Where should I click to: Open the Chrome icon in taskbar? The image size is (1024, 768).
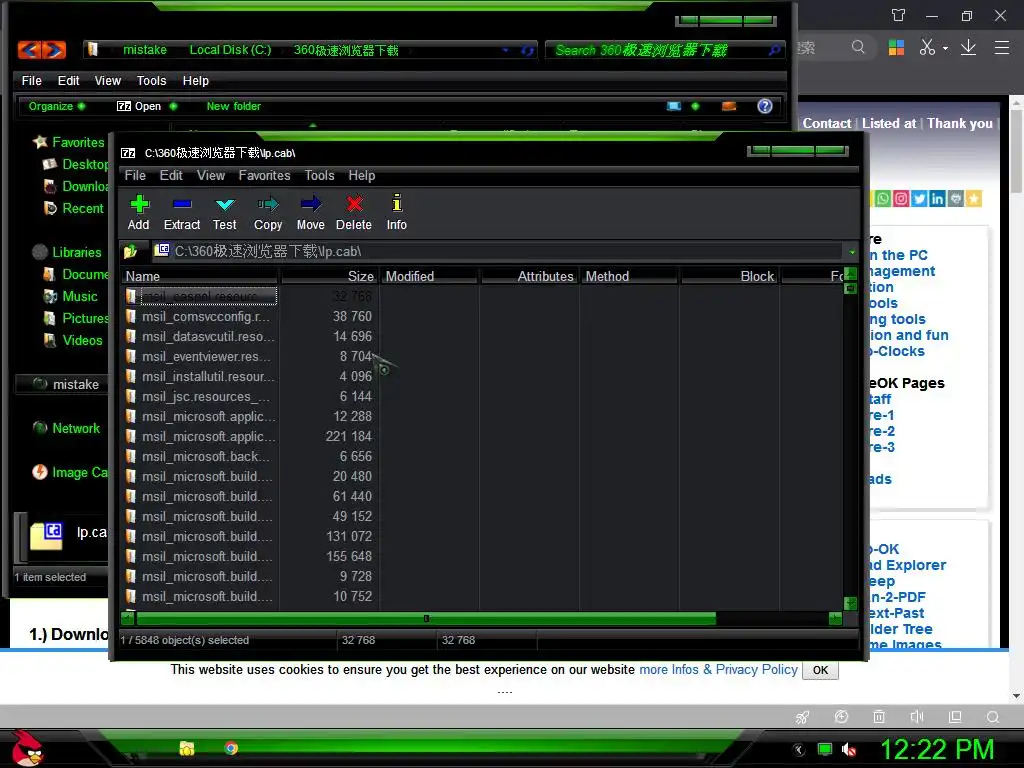(231, 748)
